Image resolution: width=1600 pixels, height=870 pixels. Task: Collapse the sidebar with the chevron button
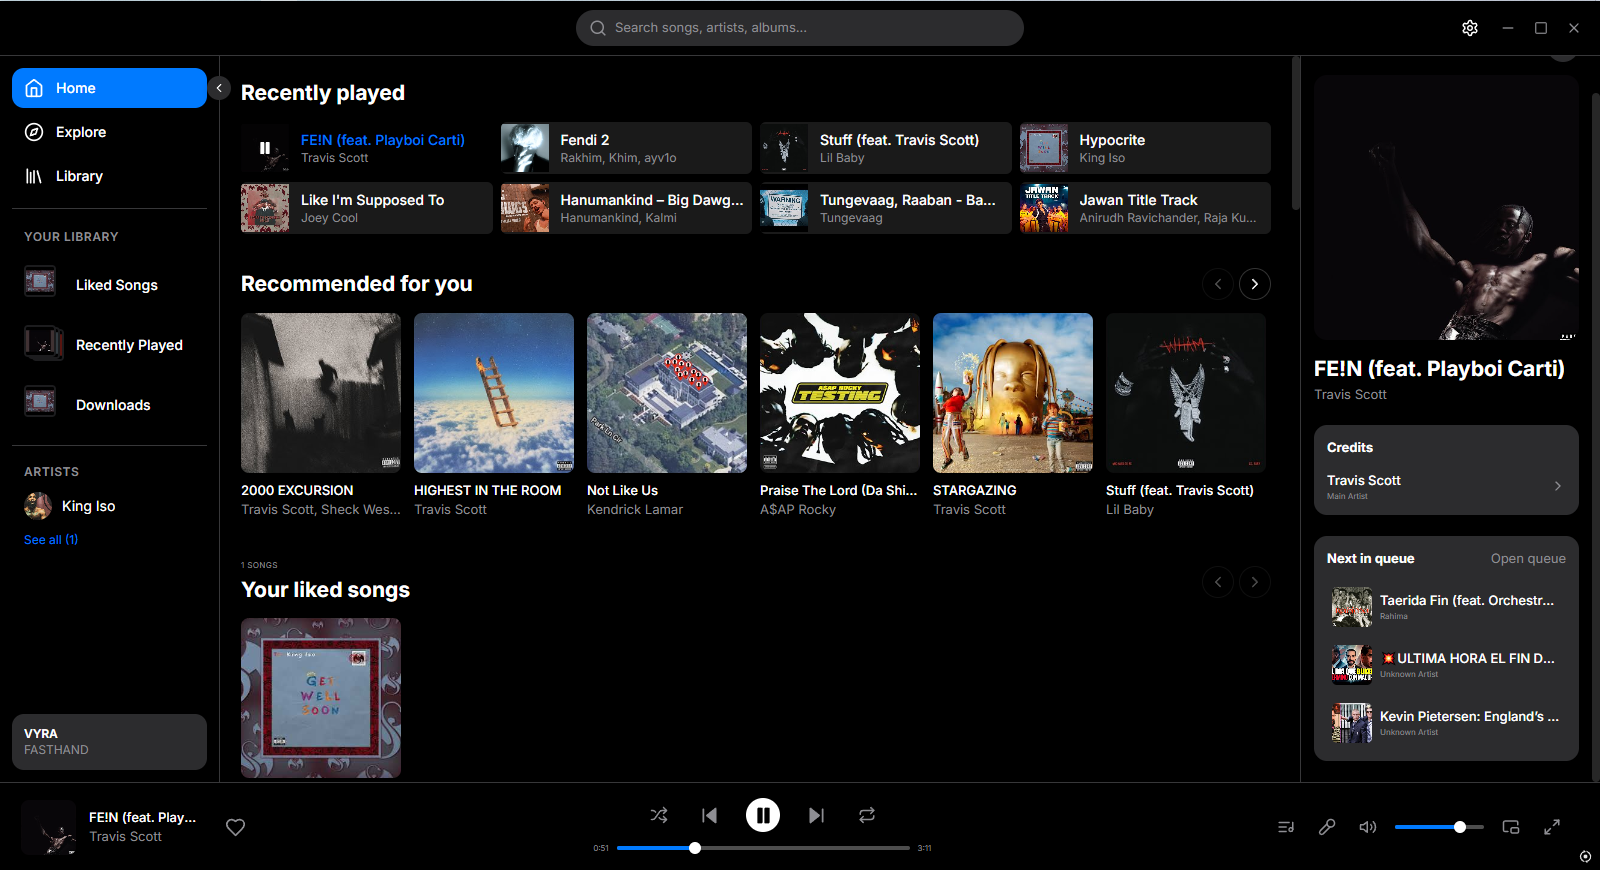219,88
